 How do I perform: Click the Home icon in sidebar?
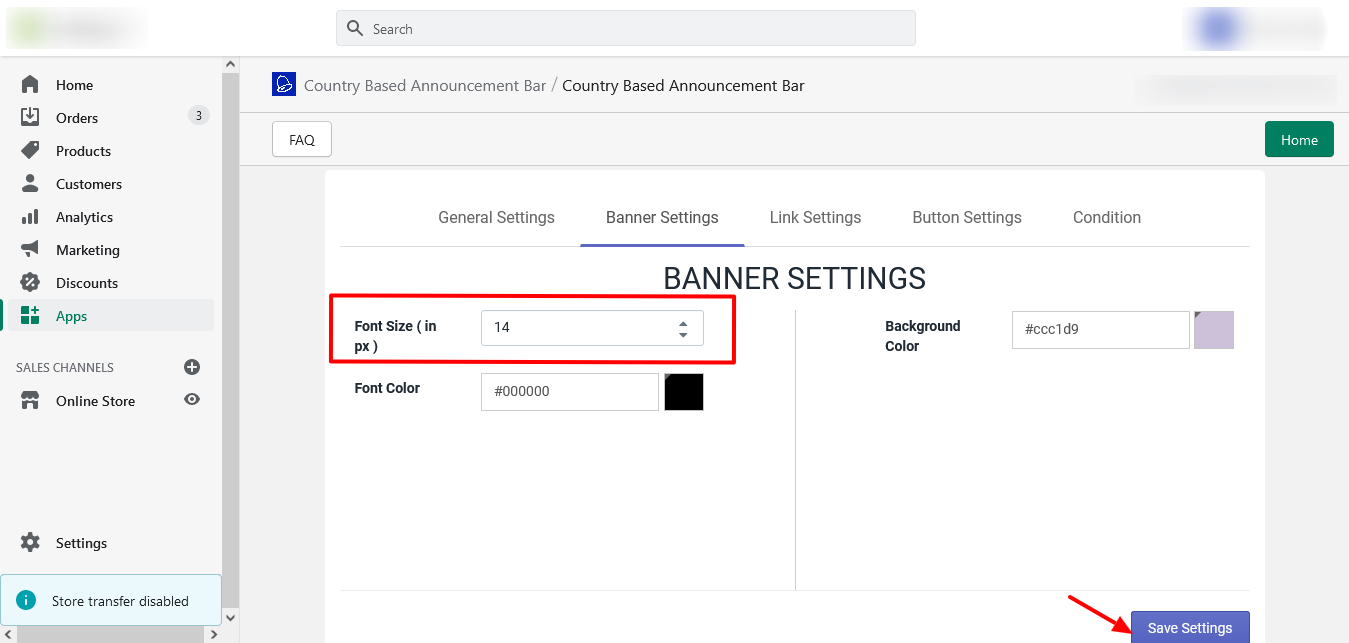pos(30,85)
